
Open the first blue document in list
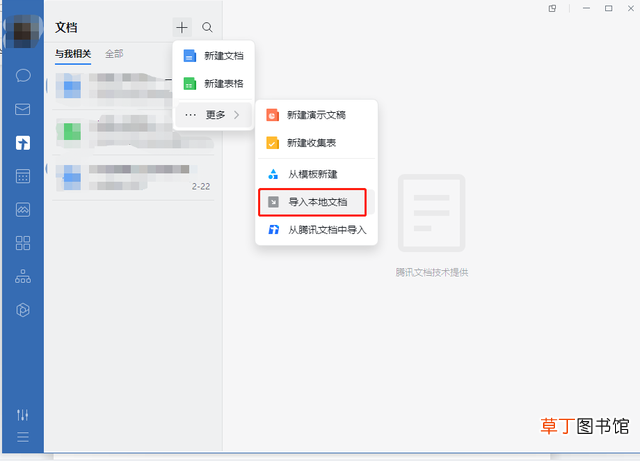coord(112,88)
